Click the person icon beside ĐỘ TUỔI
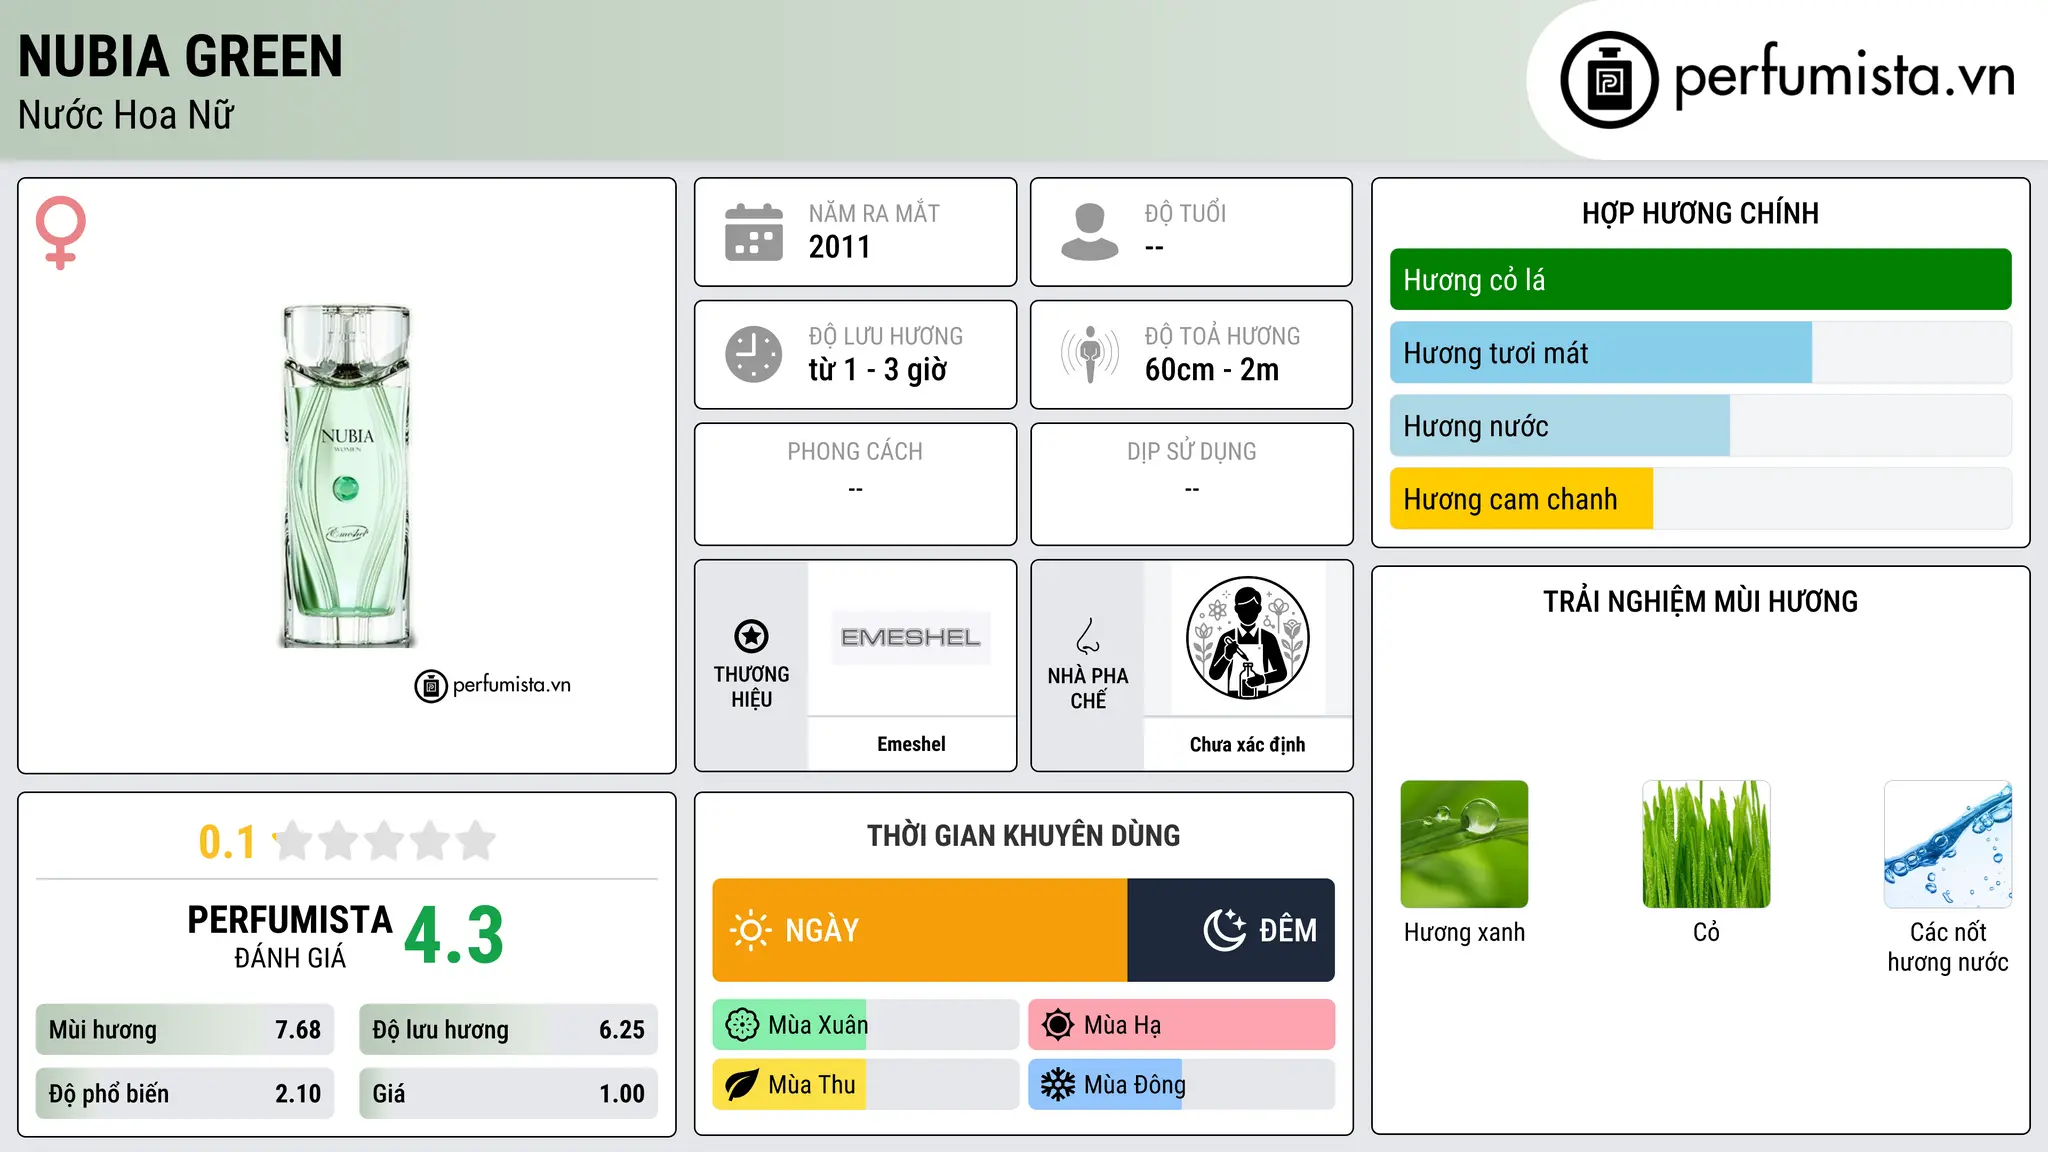Viewport: 2048px width, 1152px height. pos(1090,232)
